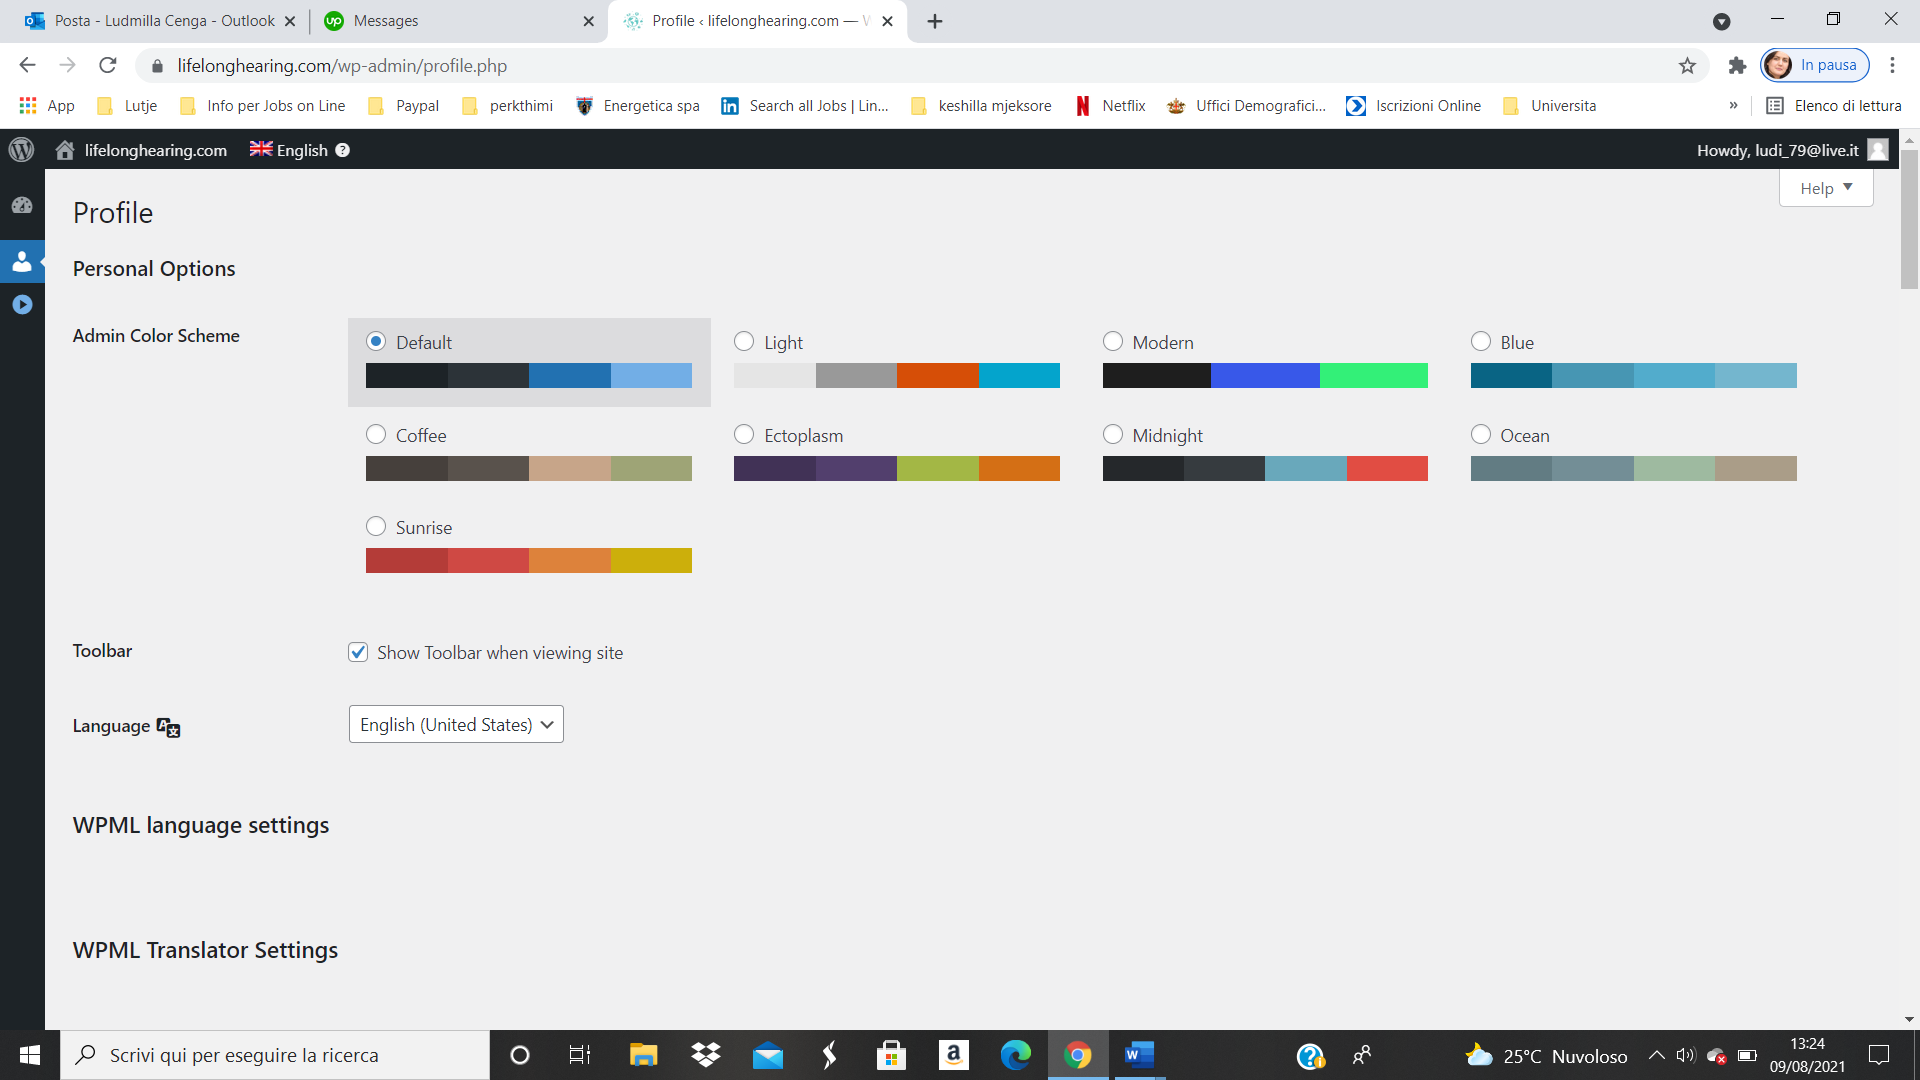Screen dimensions: 1920x1080
Task: Uncheck Show Toolbar when viewing site
Action: coord(358,652)
